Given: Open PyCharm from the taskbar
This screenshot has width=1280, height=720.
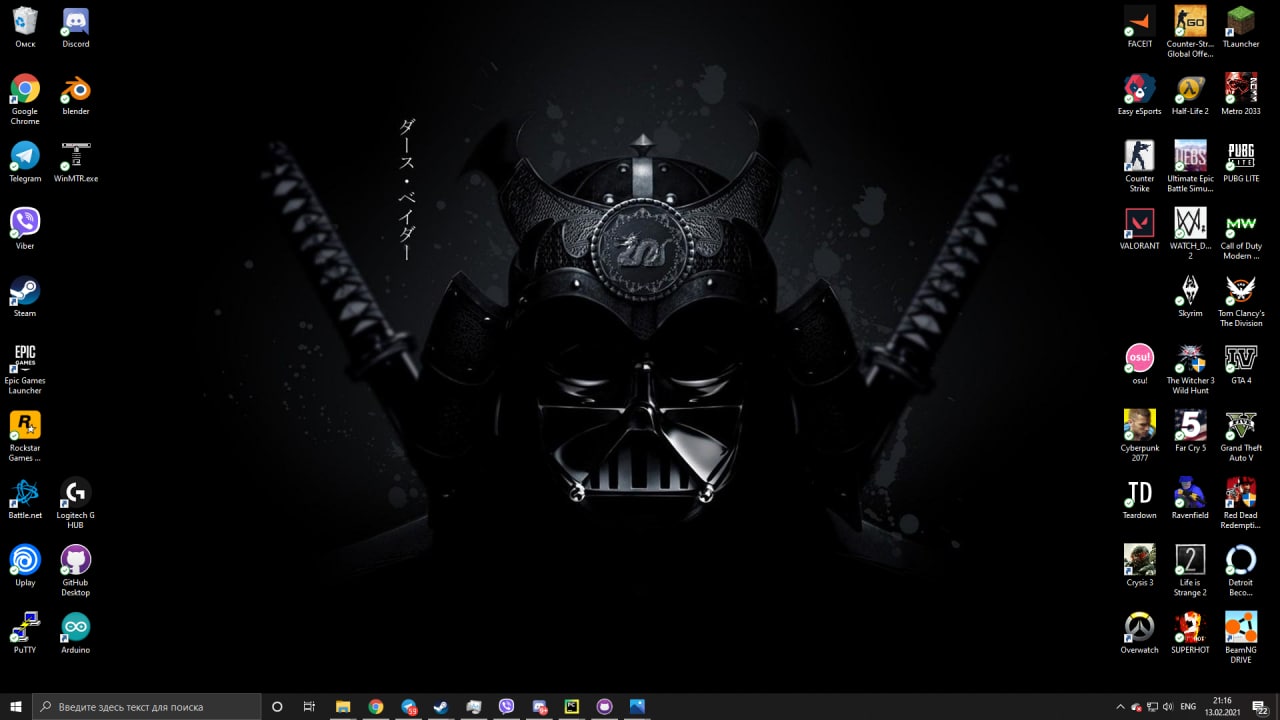Looking at the screenshot, I should pyautogui.click(x=572, y=706).
